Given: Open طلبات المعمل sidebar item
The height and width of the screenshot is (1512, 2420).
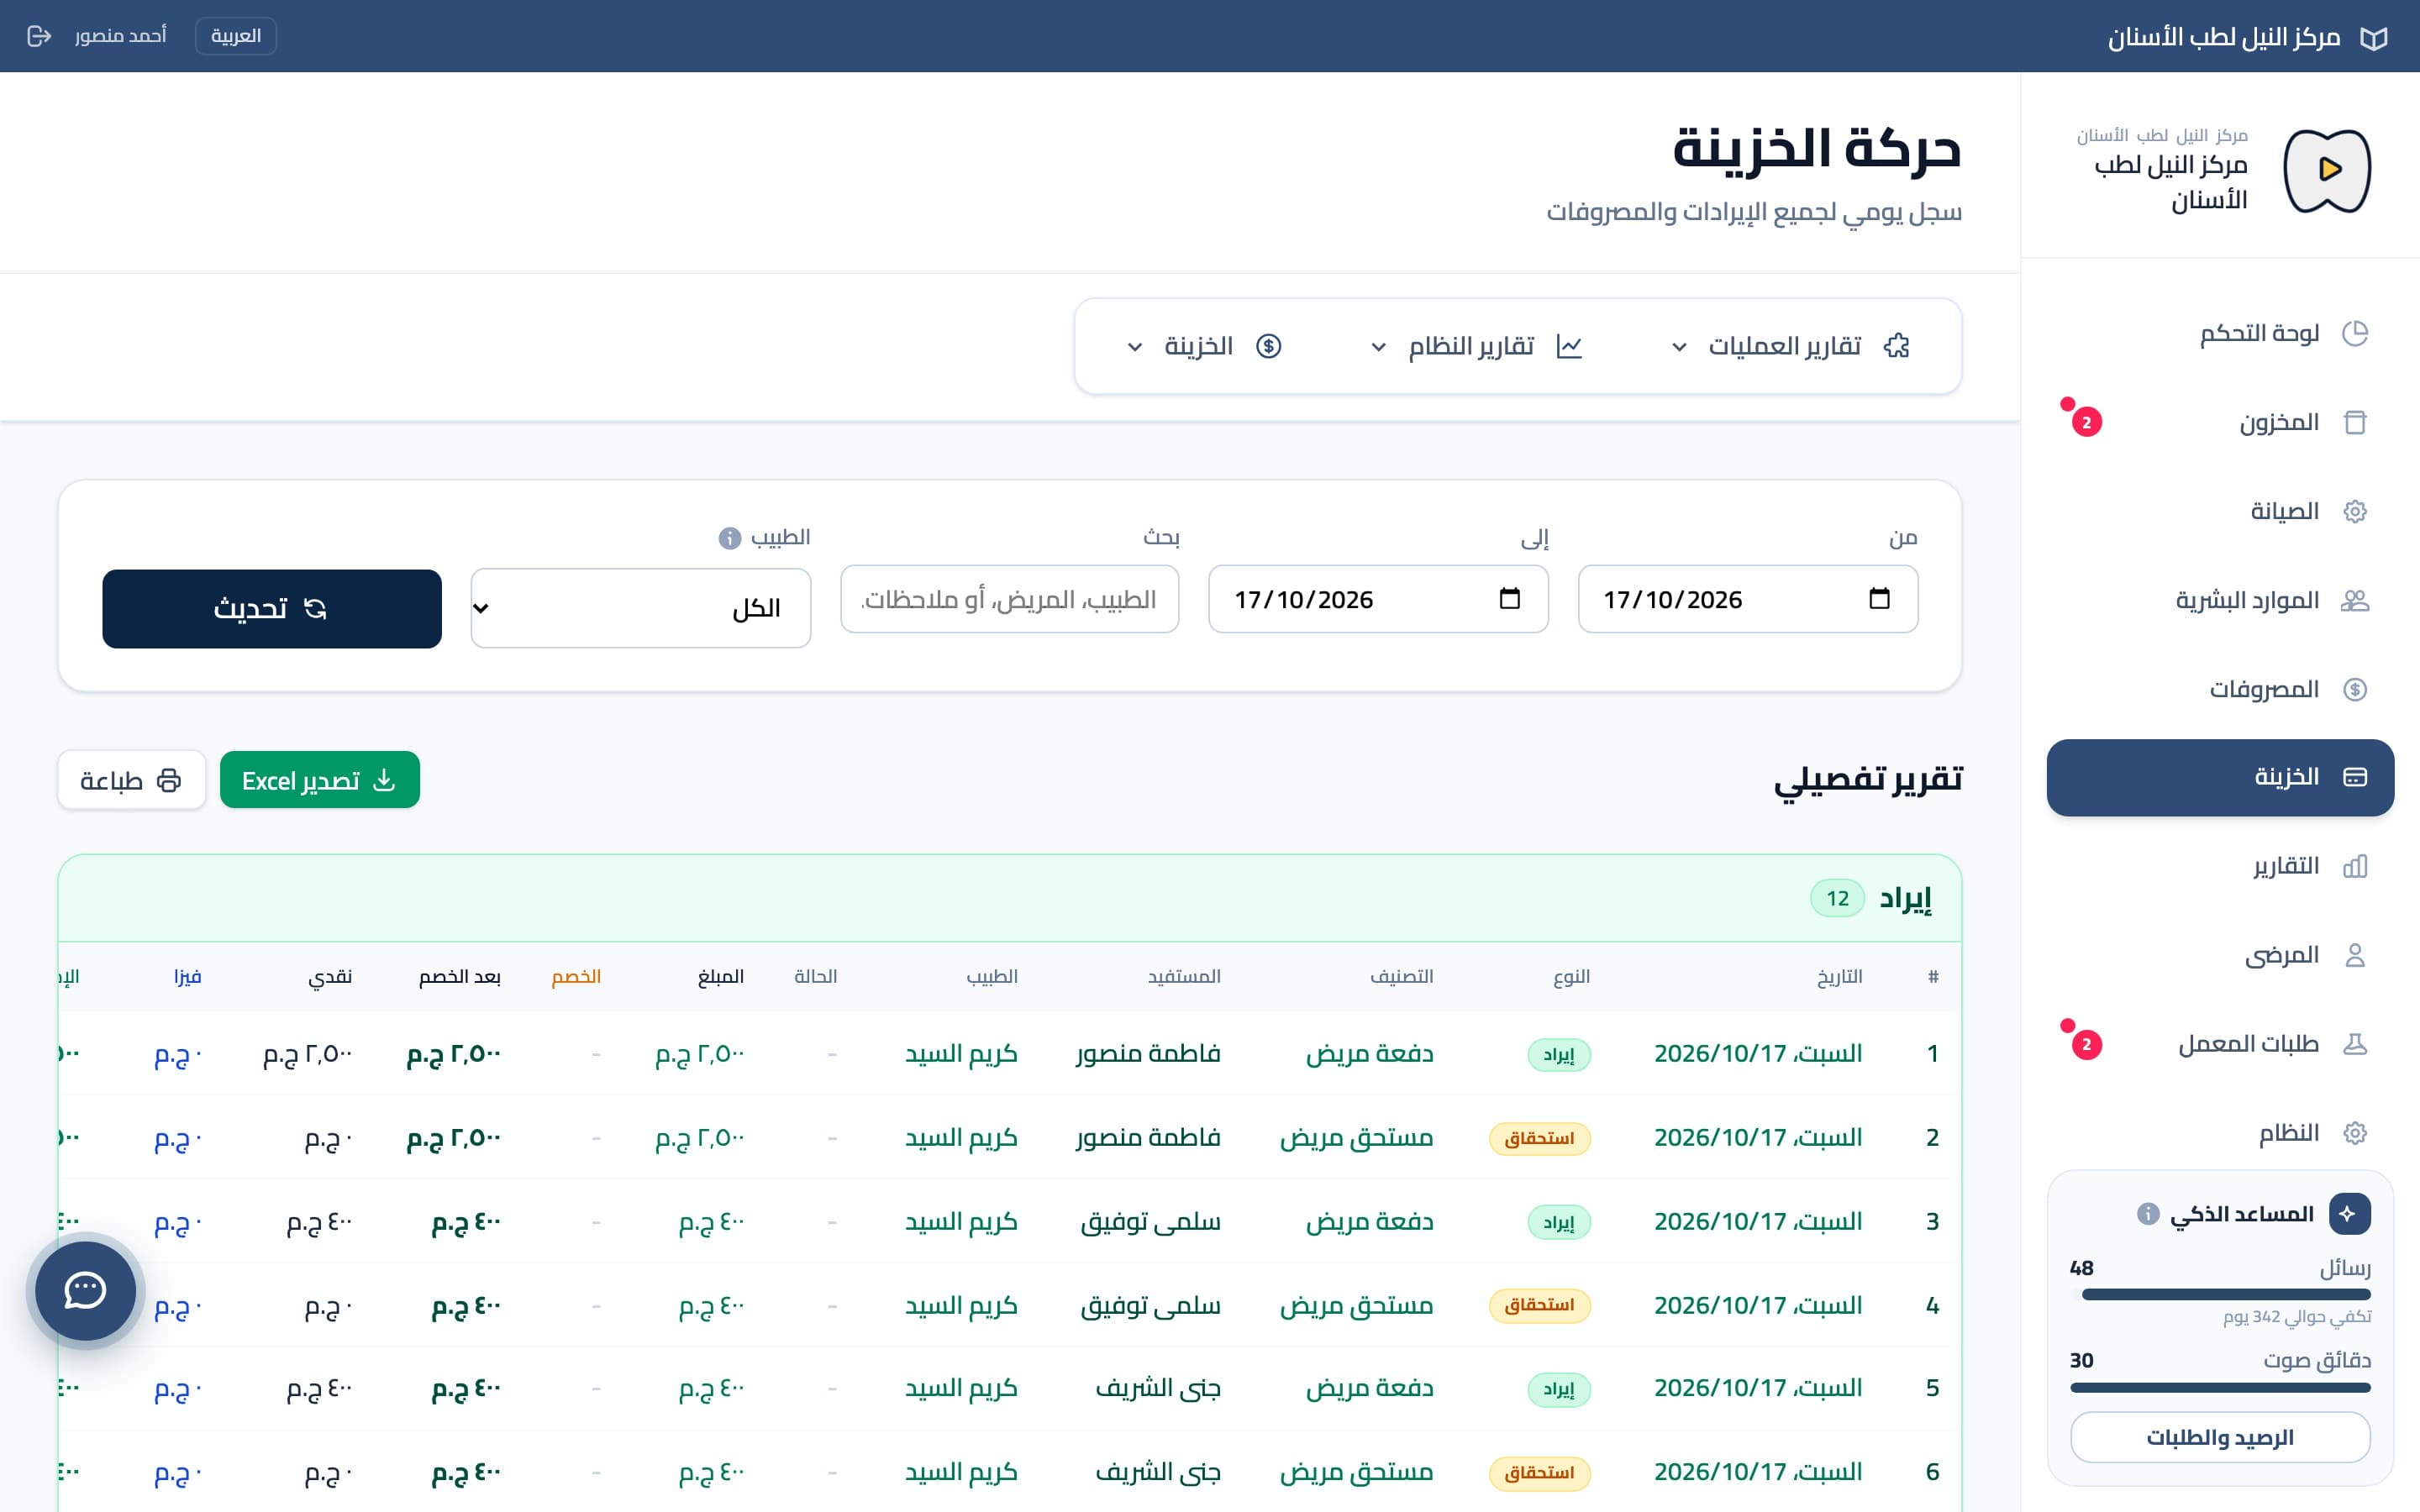Looking at the screenshot, I should coord(2220,1044).
